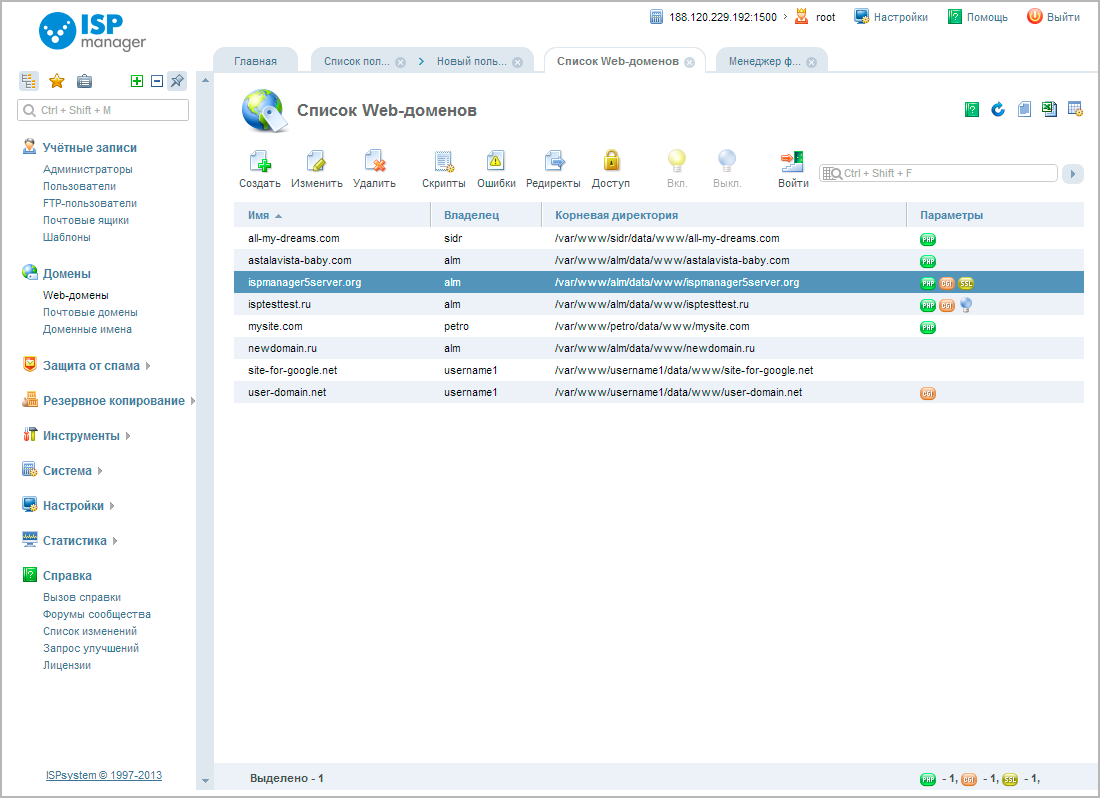
Task: Click the sidebar scroll down arrow
Action: coord(205,780)
